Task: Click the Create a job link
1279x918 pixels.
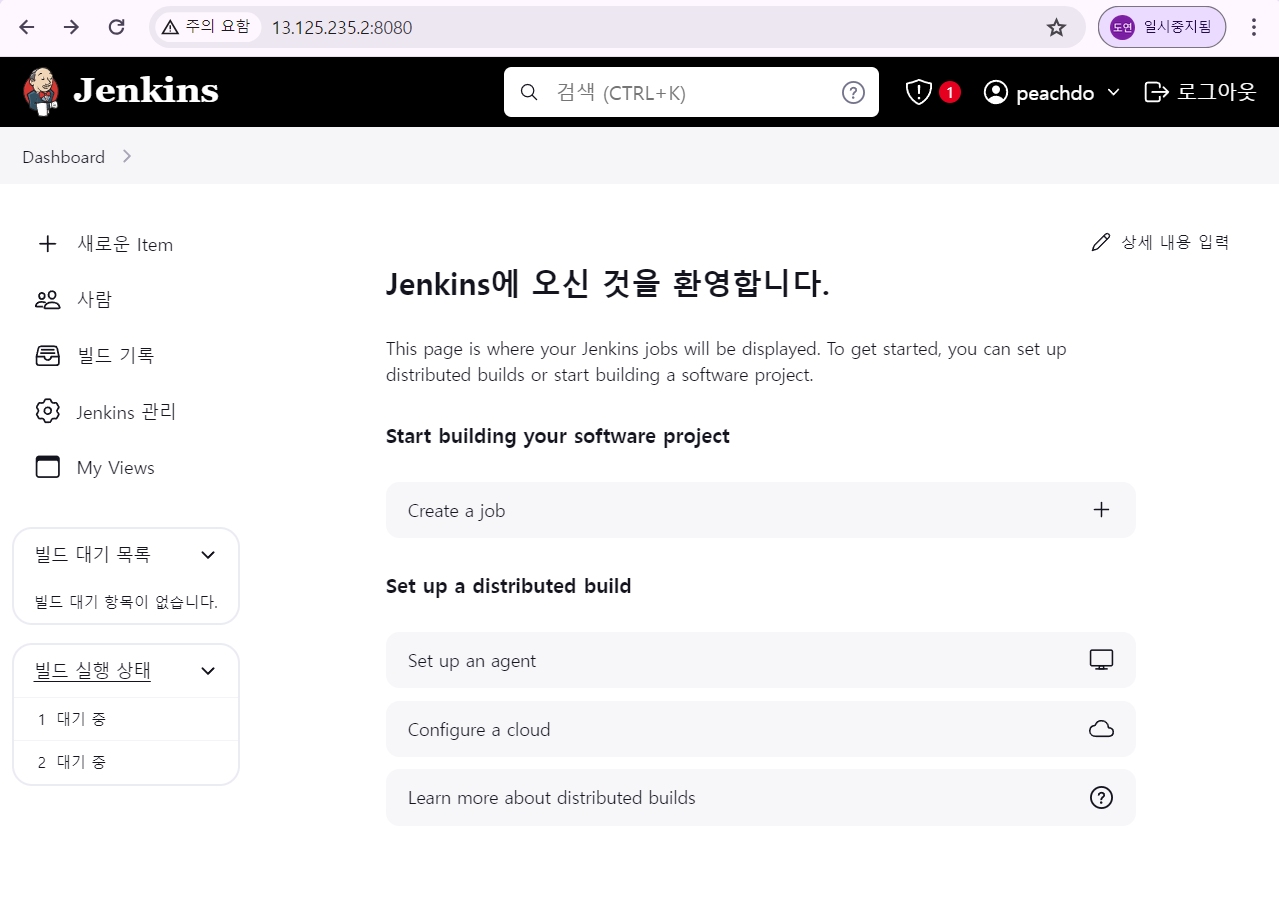Action: tap(761, 510)
